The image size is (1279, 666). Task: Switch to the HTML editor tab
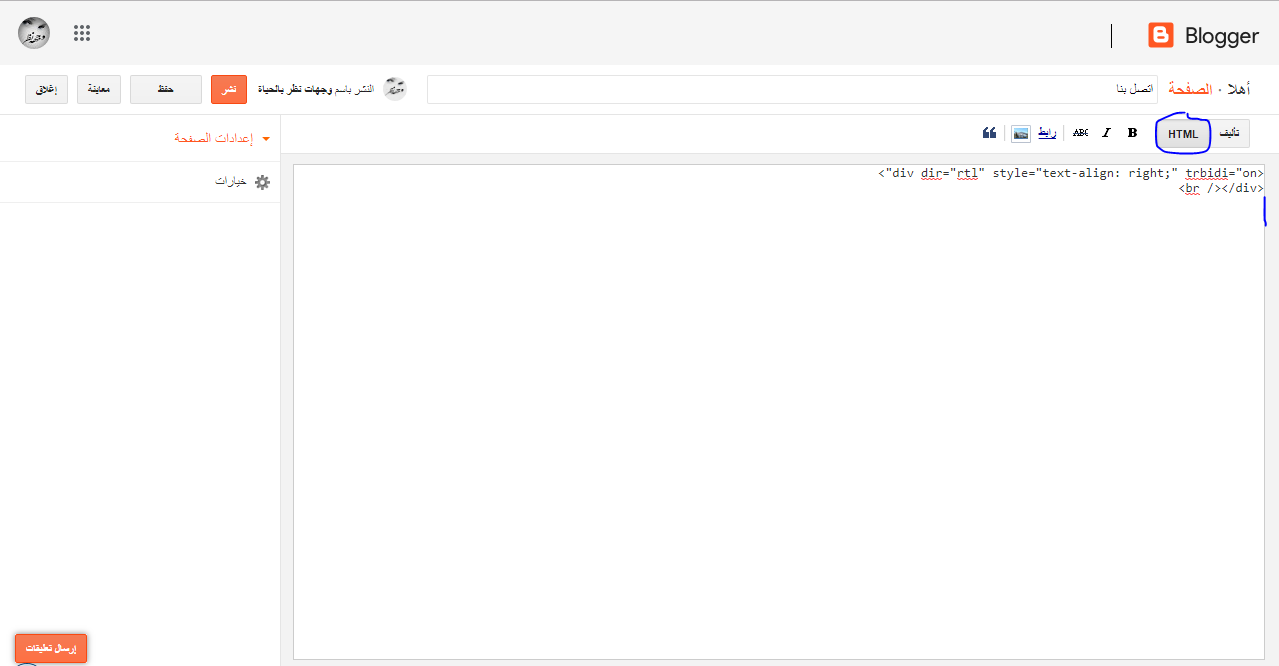[x=1183, y=134]
